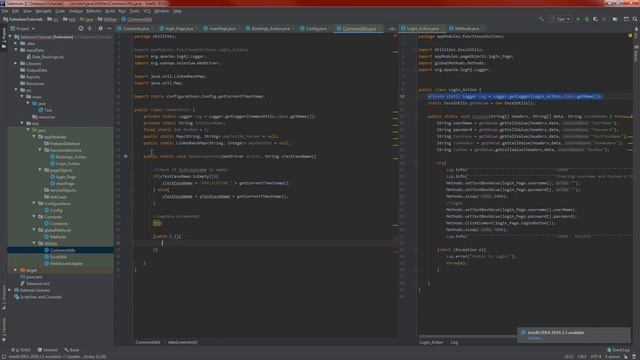
Task: Open the Terminal tool window button
Action: pyautogui.click(x=48, y=350)
